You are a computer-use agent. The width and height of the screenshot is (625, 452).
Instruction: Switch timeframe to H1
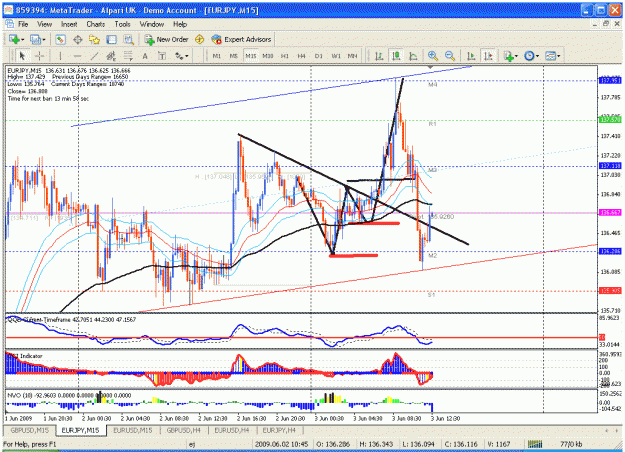[x=285, y=56]
